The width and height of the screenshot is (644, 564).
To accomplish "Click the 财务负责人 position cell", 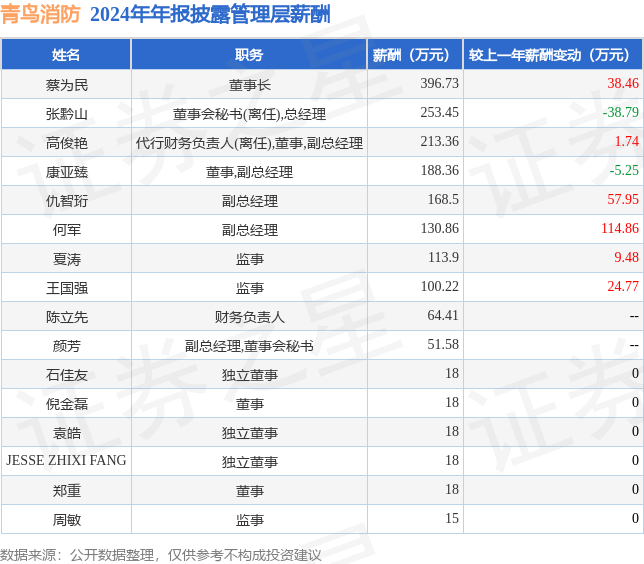I will tap(250, 317).
